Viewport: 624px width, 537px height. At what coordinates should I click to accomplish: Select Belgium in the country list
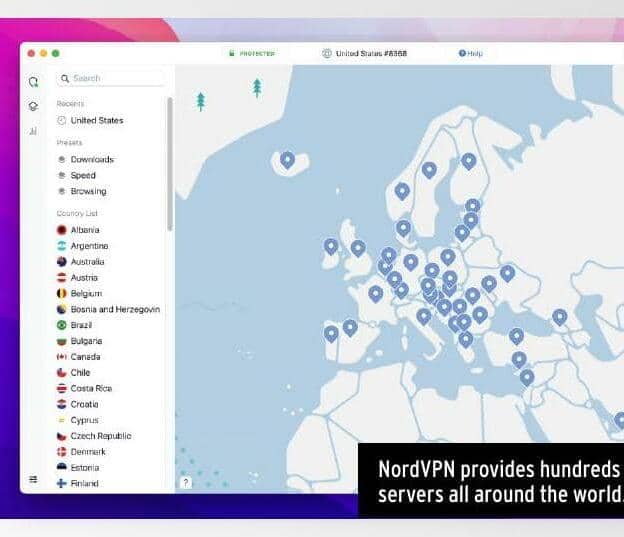tap(80, 293)
